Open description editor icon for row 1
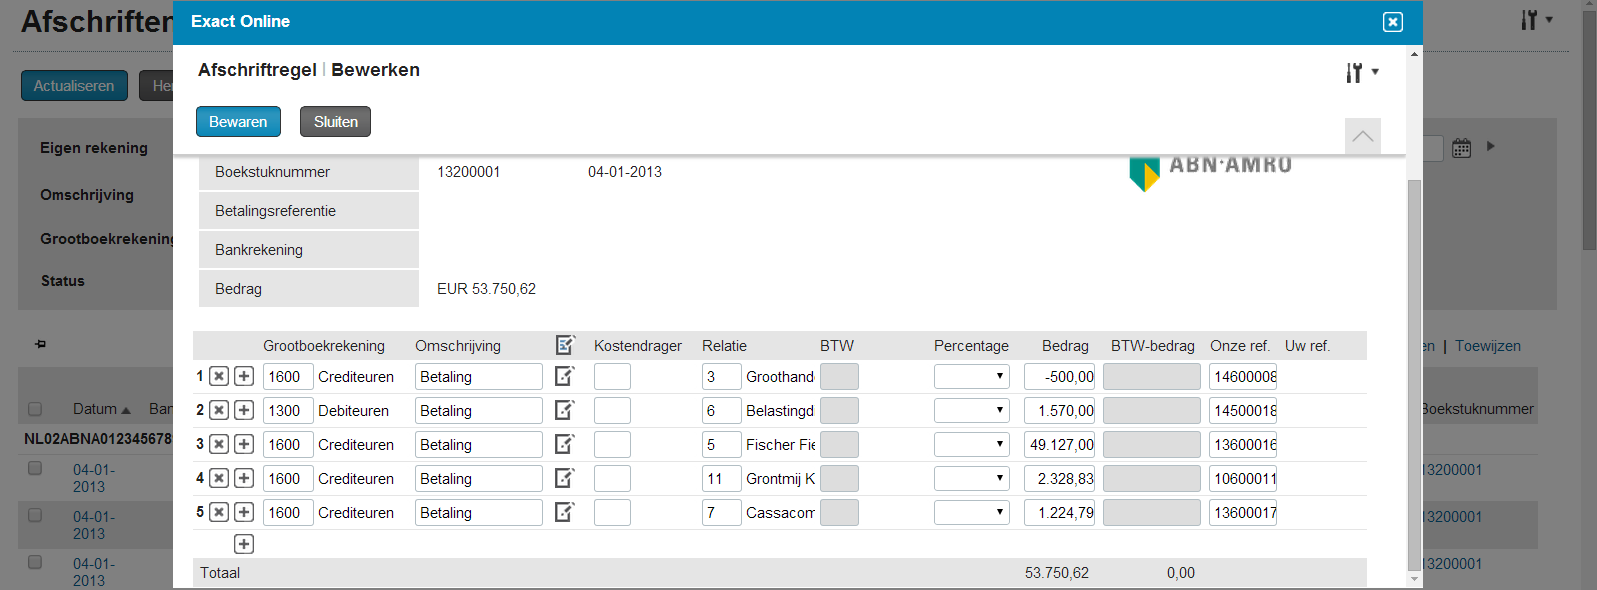 click(565, 377)
